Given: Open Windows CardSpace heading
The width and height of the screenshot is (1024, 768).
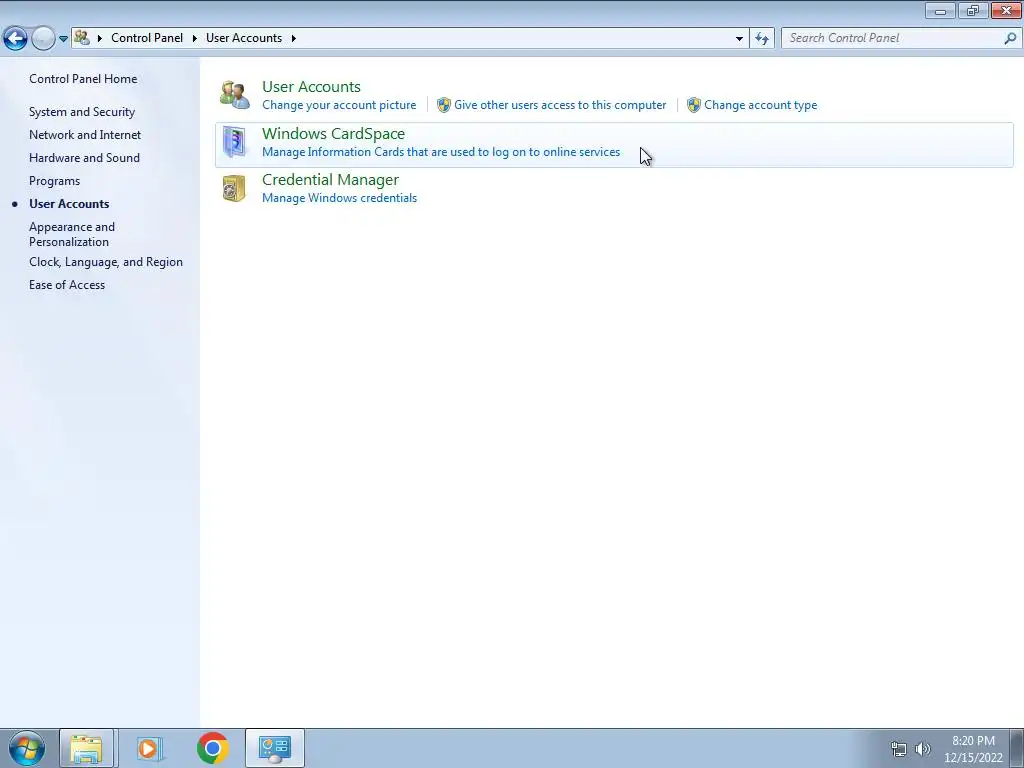Looking at the screenshot, I should 333,133.
